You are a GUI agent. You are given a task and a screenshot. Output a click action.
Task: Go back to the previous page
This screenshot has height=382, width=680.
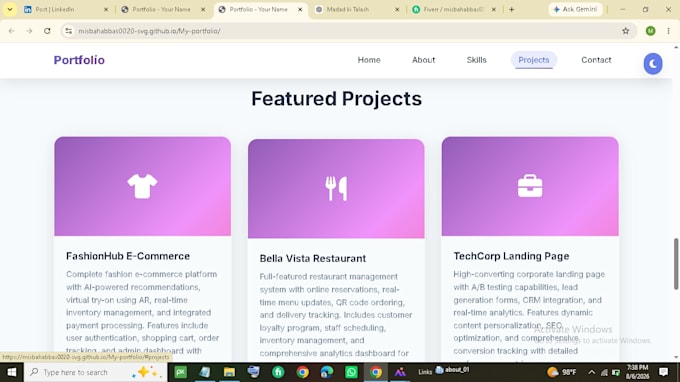[x=12, y=31]
